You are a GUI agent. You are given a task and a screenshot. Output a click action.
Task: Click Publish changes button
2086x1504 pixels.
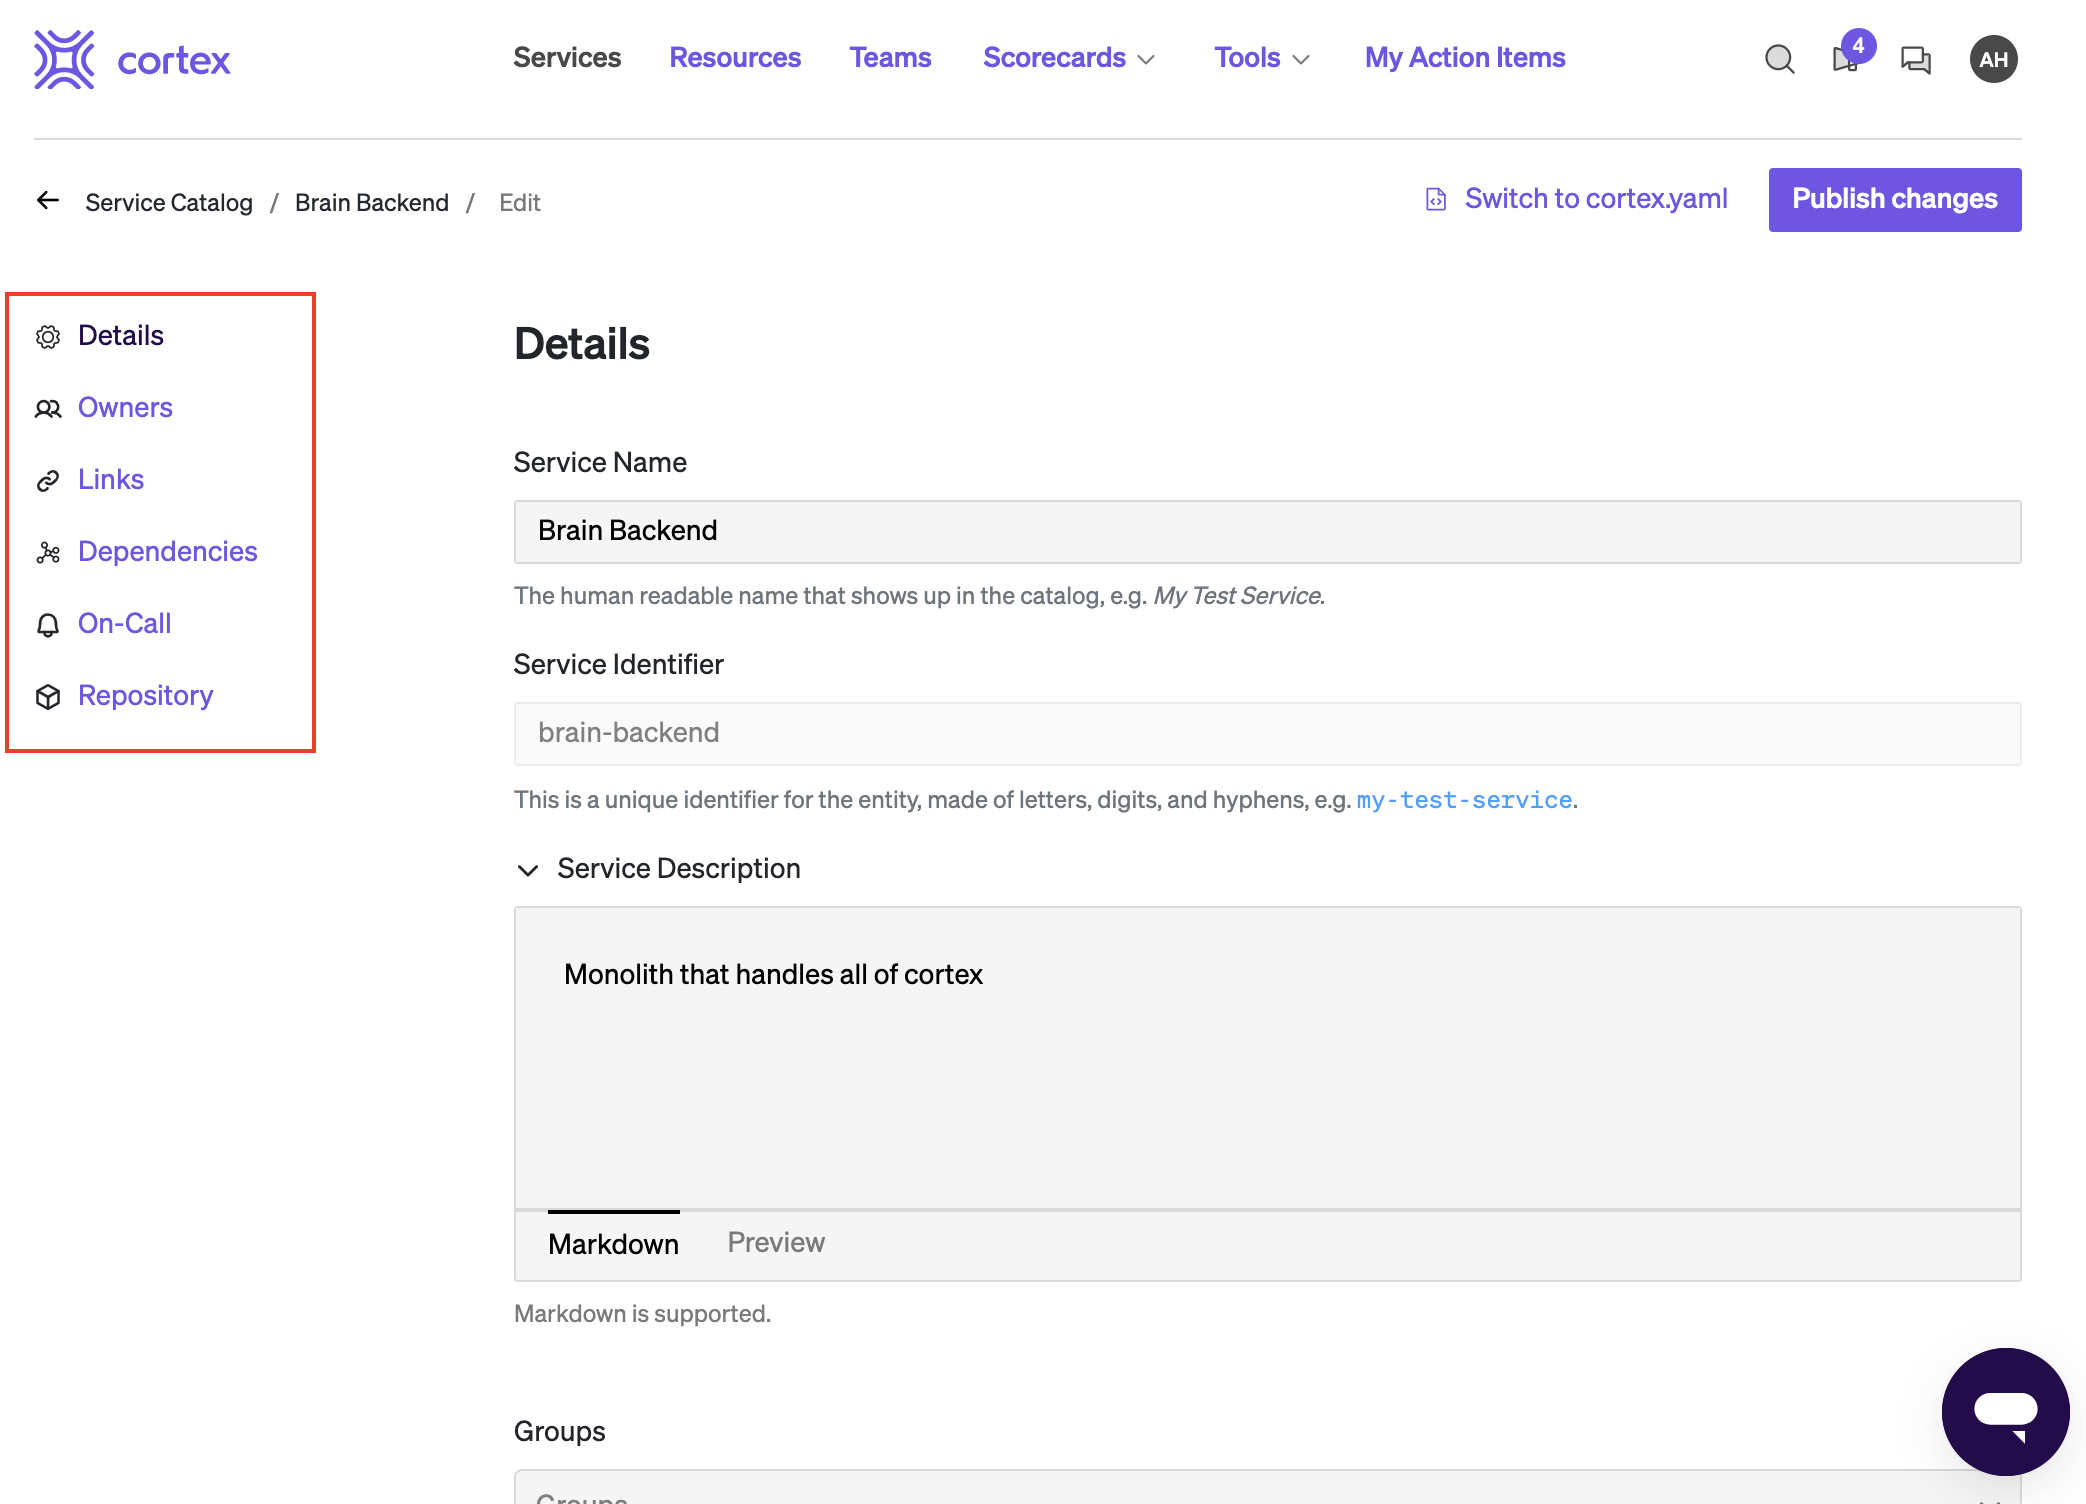point(1894,199)
